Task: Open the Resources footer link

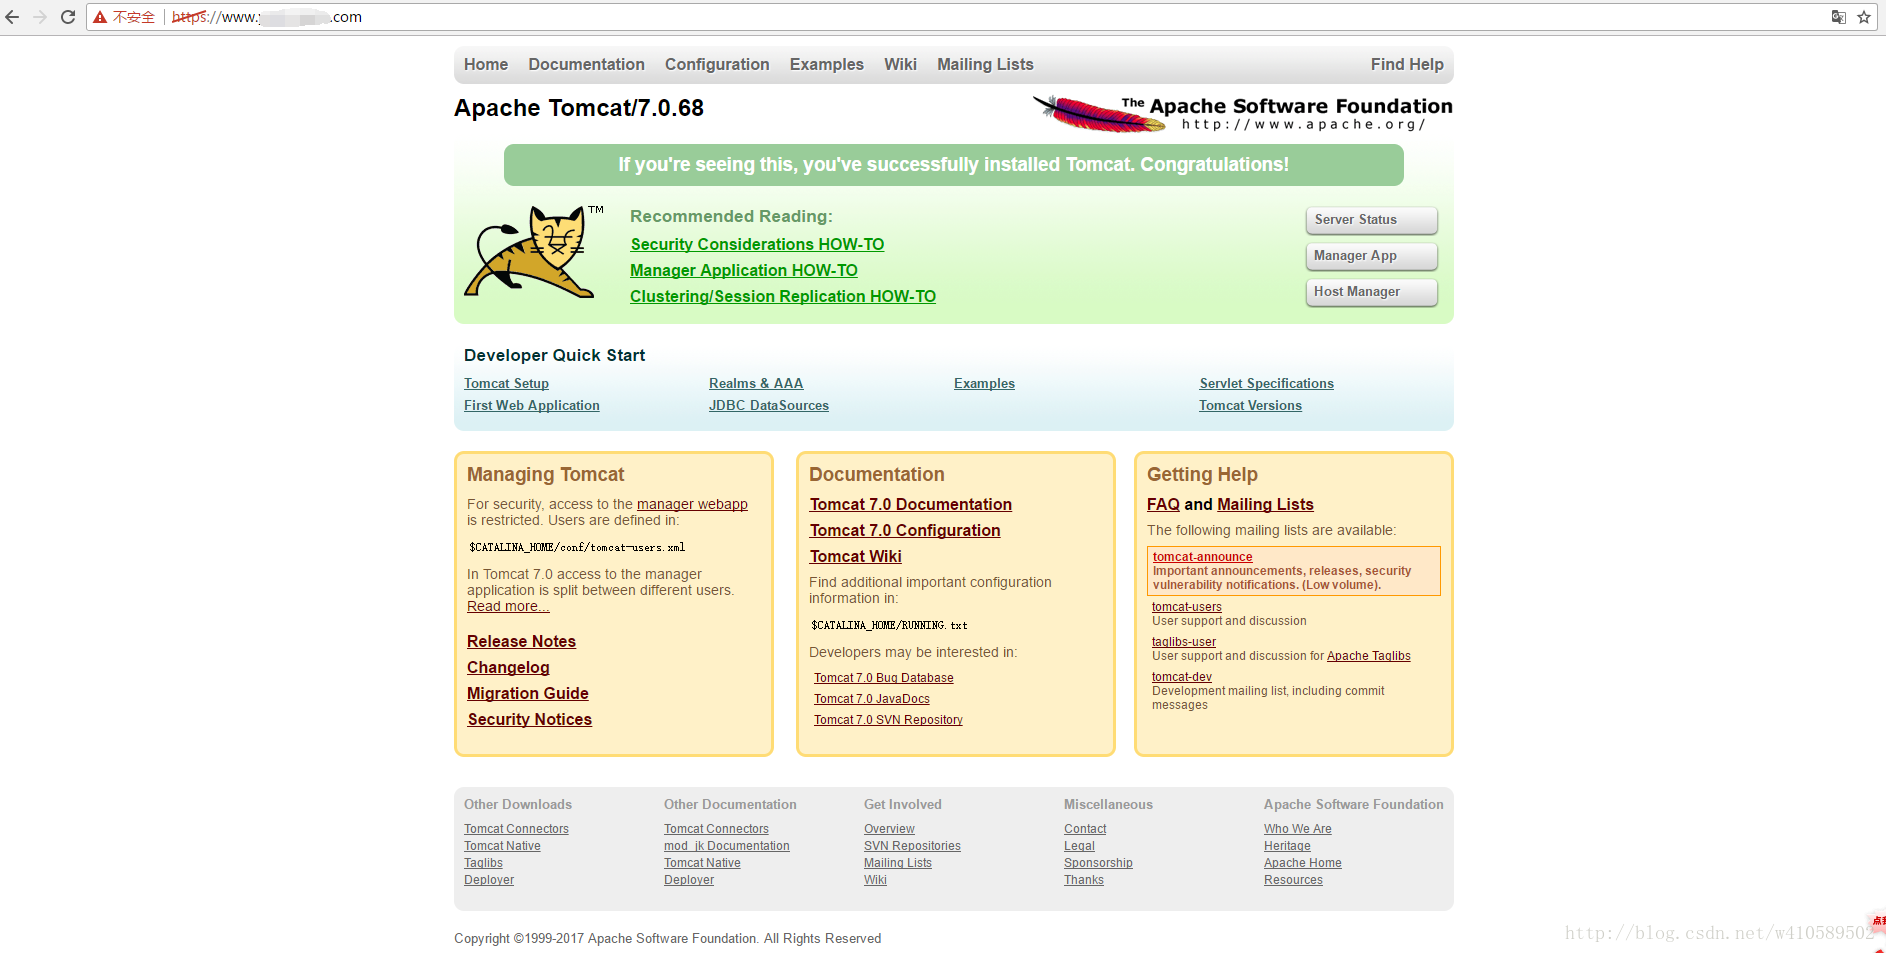Action: point(1293,880)
